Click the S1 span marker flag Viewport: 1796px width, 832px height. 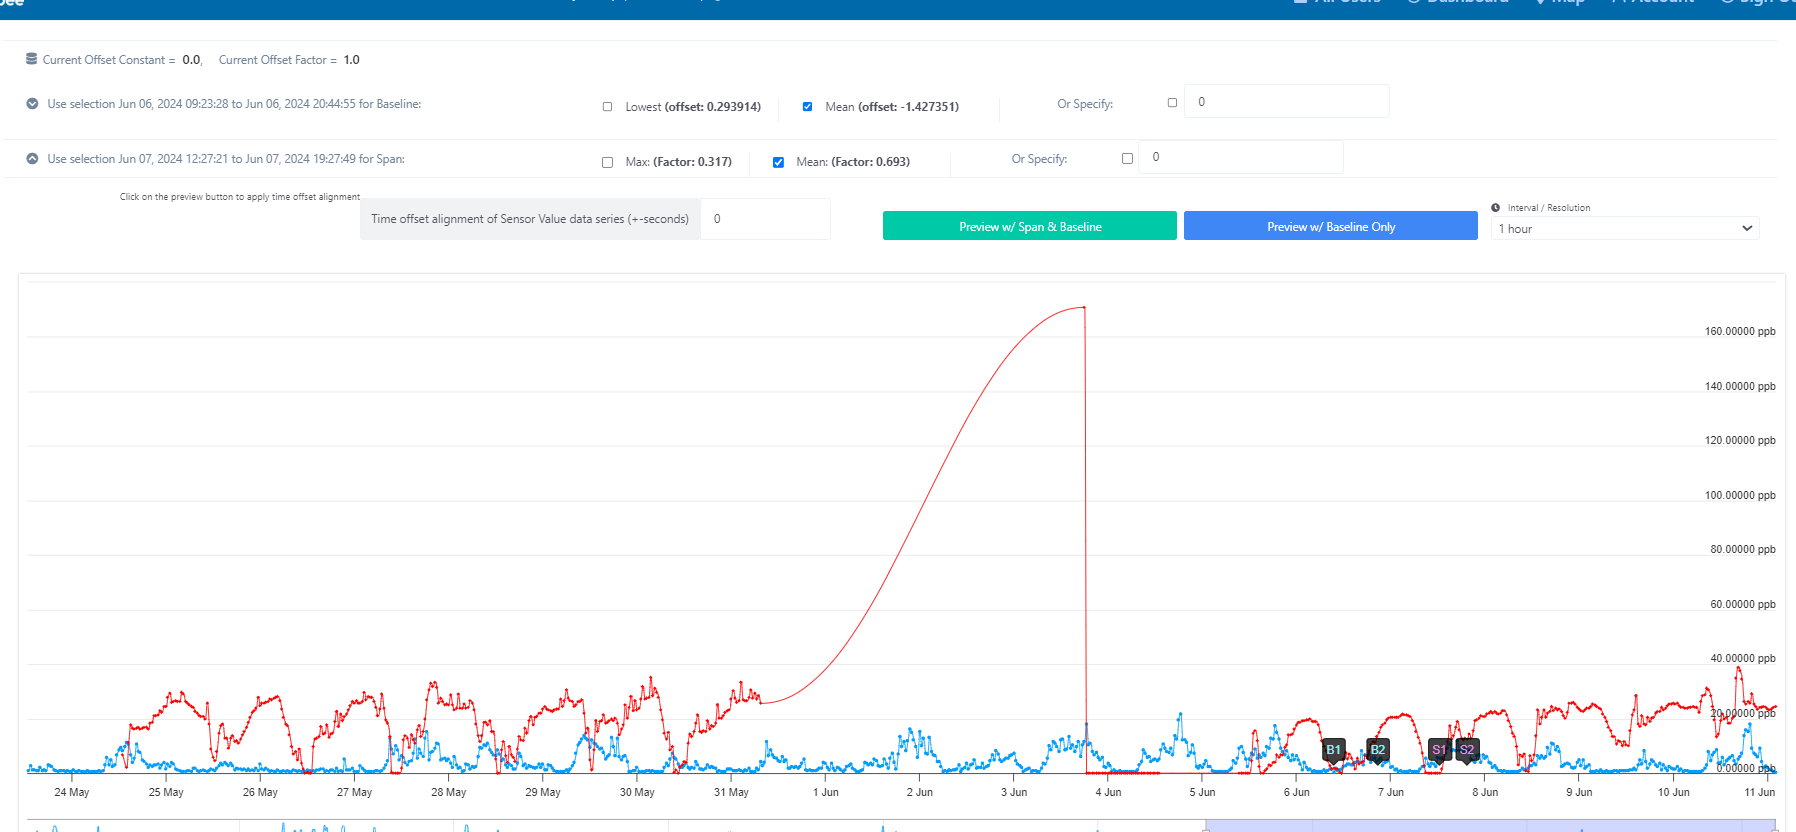point(1439,750)
